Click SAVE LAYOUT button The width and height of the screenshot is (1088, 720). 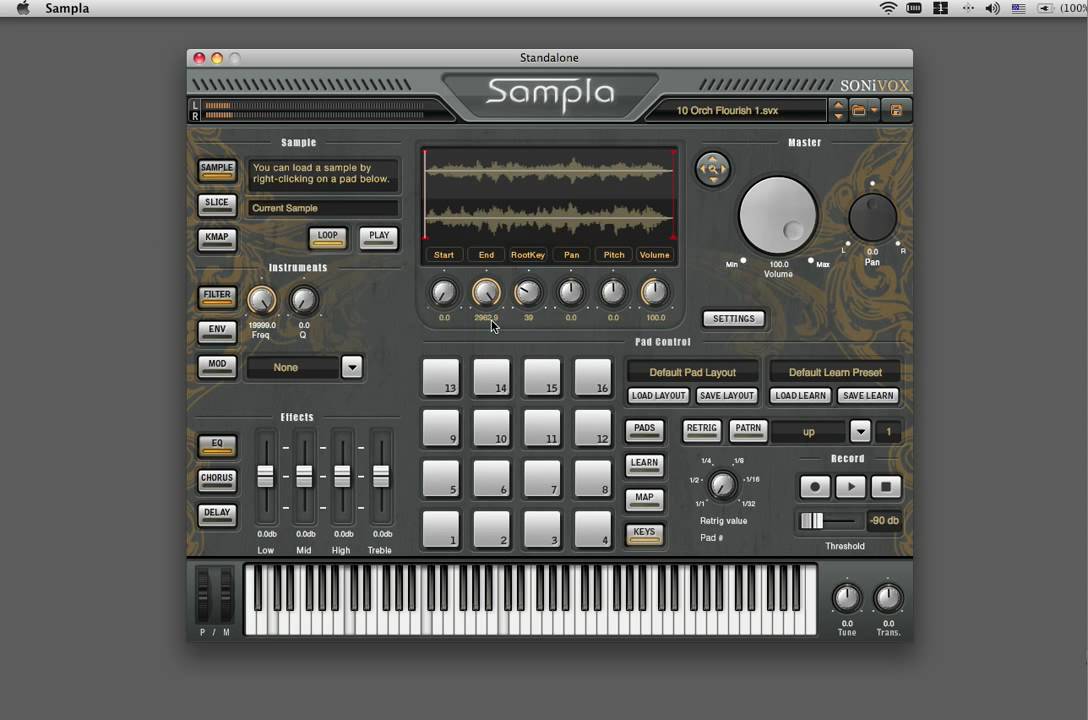(x=726, y=395)
